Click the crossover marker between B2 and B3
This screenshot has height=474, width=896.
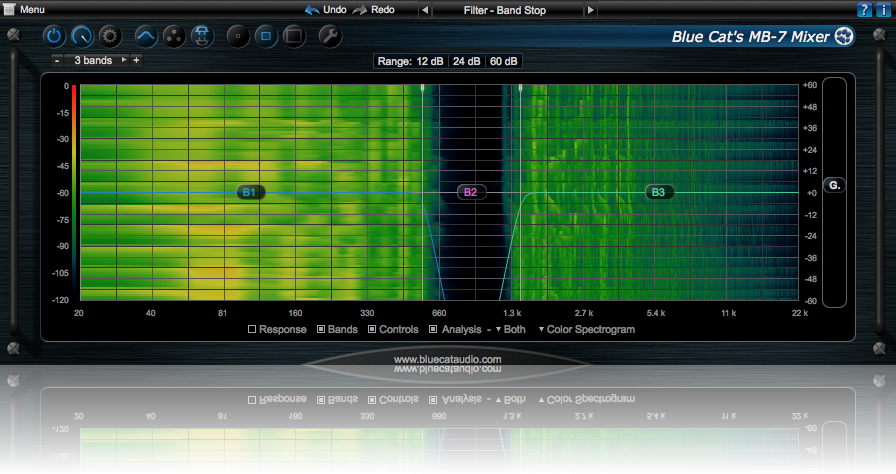[x=520, y=89]
